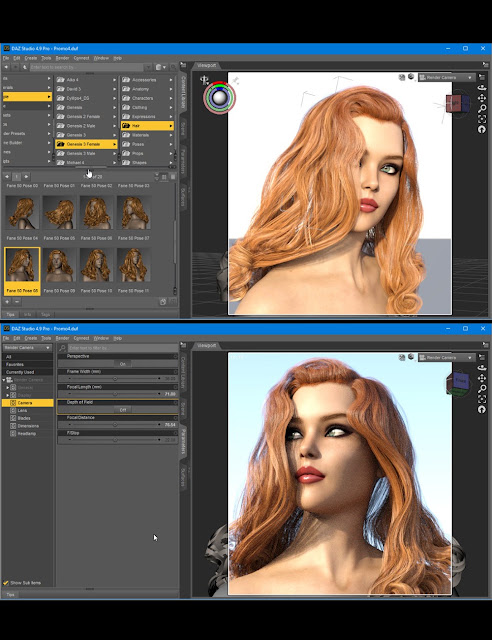Adjust the Focal Distance slider
This screenshot has width=492, height=640.
(114, 425)
